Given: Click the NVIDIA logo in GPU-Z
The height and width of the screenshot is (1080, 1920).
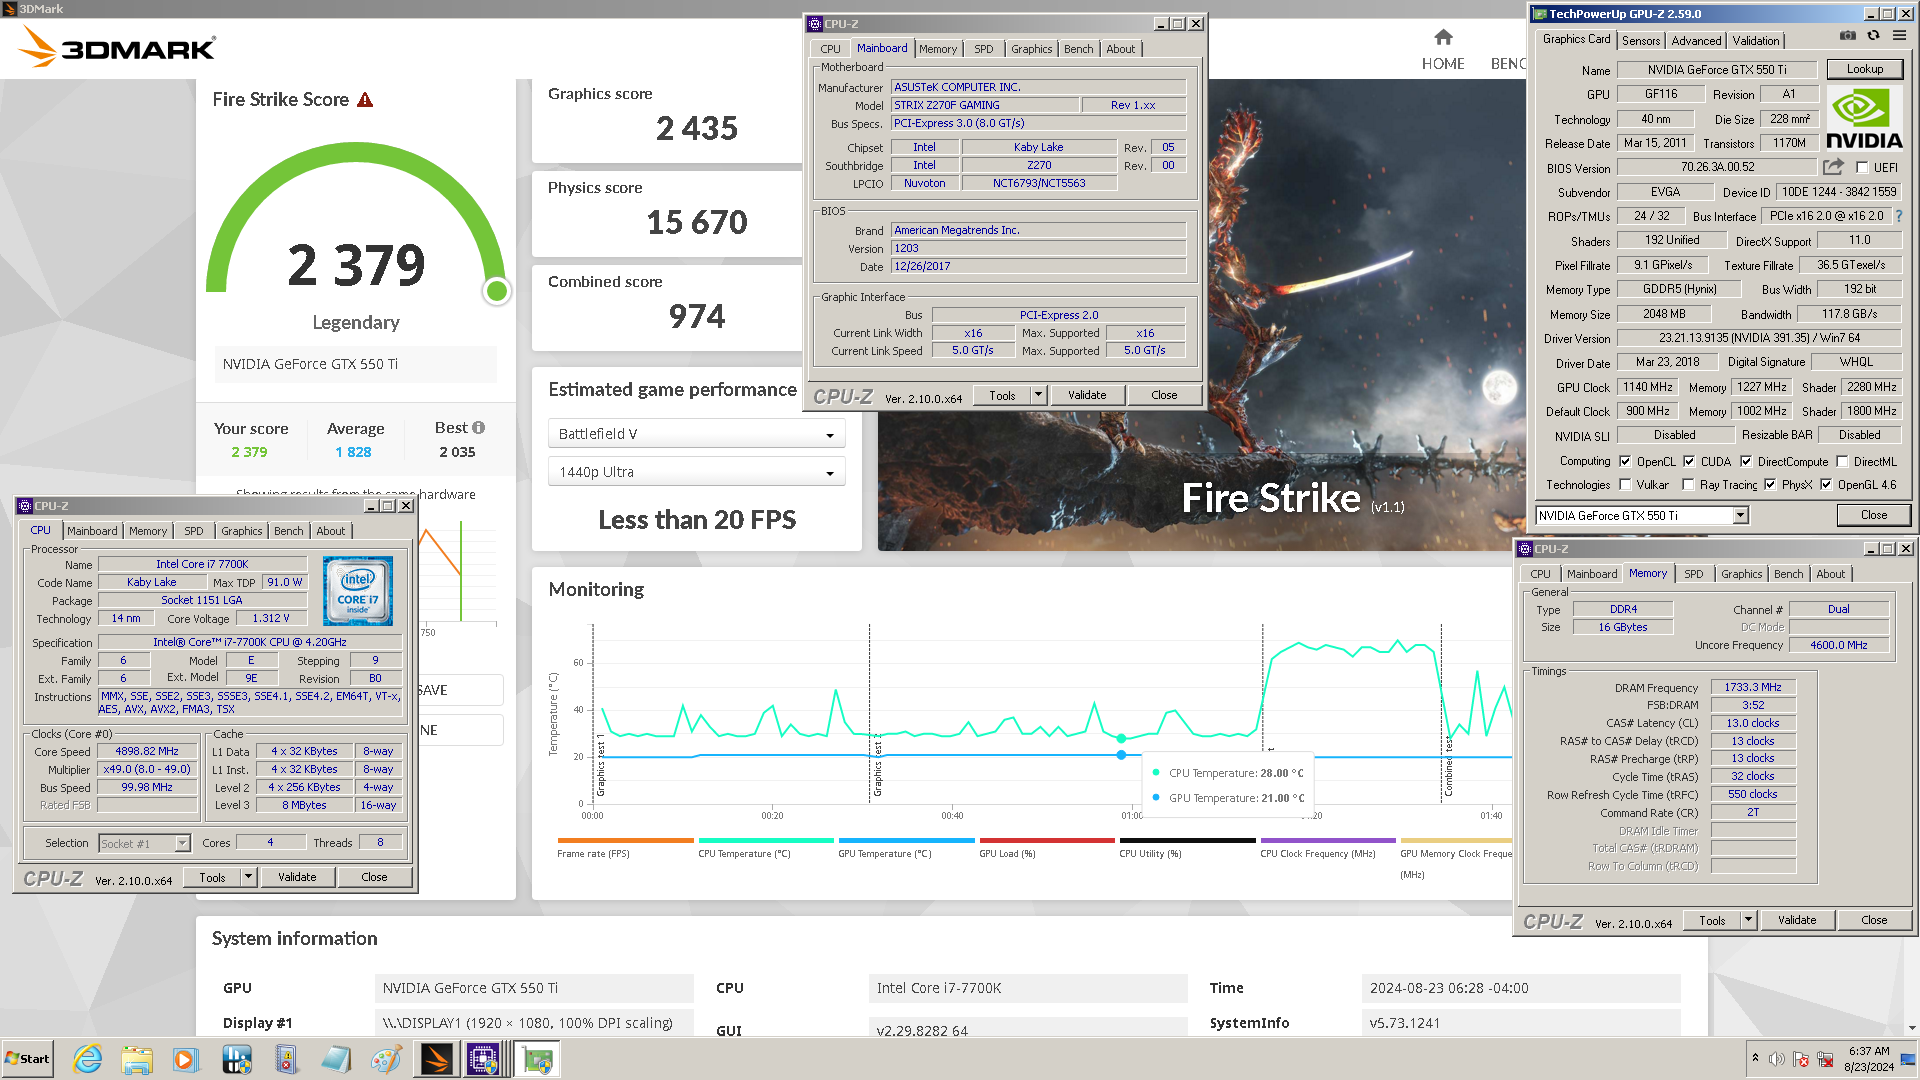Looking at the screenshot, I should point(1863,118).
